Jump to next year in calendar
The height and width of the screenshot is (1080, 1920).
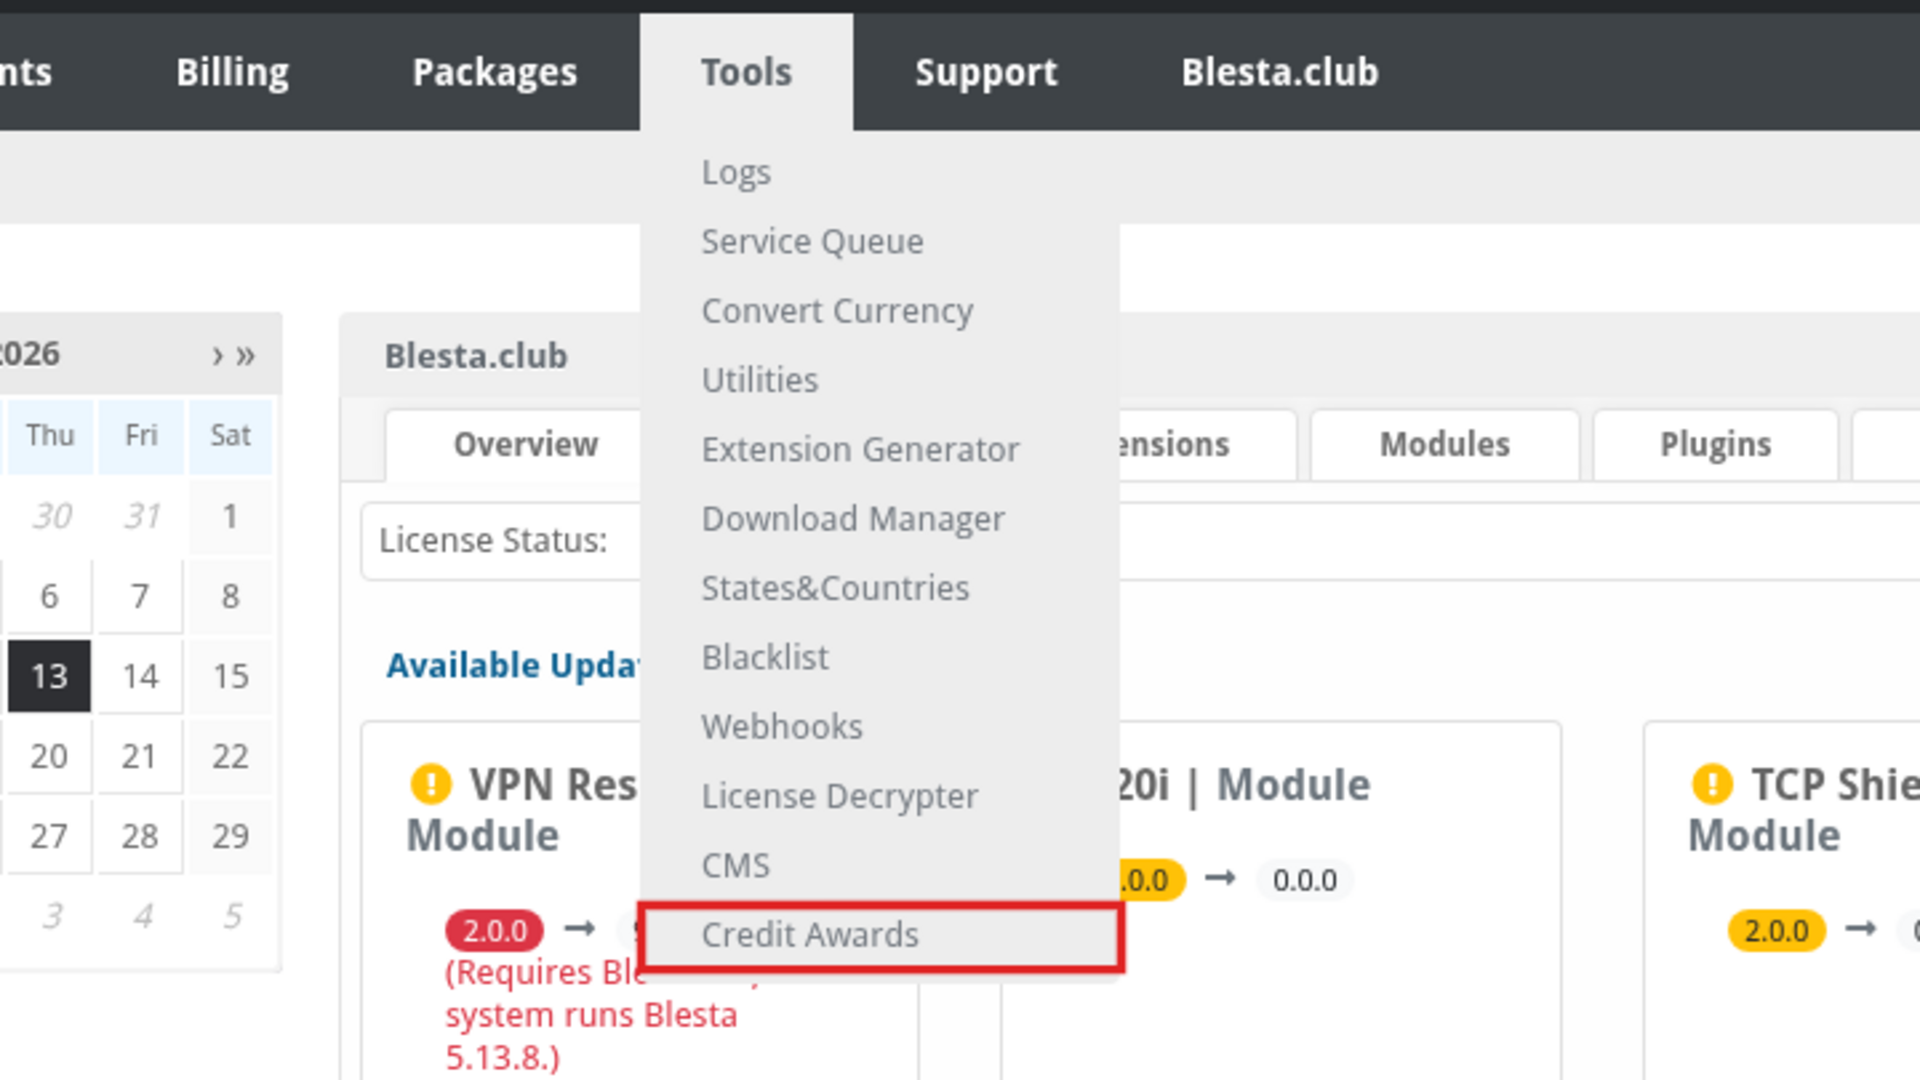click(x=246, y=355)
